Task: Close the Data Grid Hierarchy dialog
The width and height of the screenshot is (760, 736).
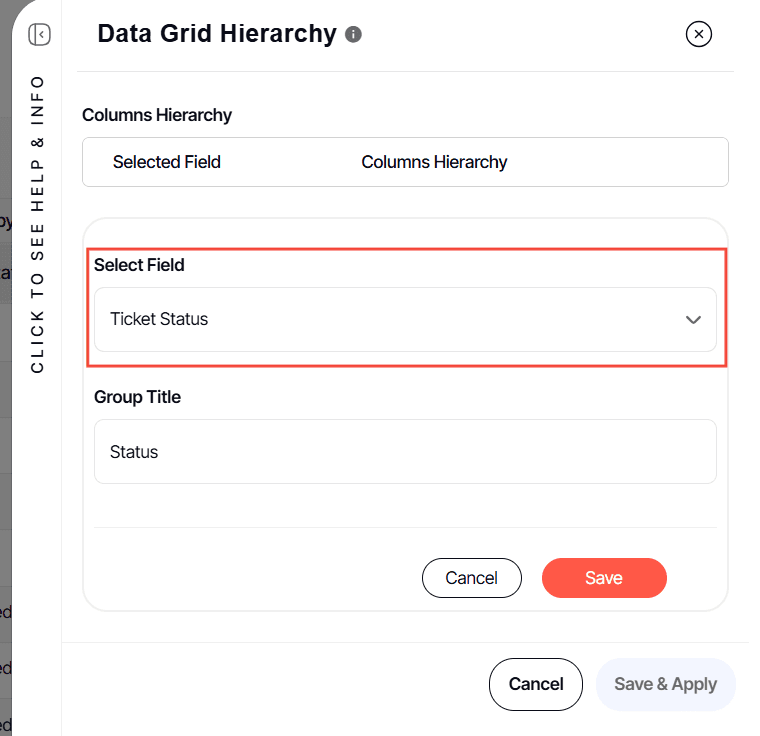Action: [x=698, y=34]
